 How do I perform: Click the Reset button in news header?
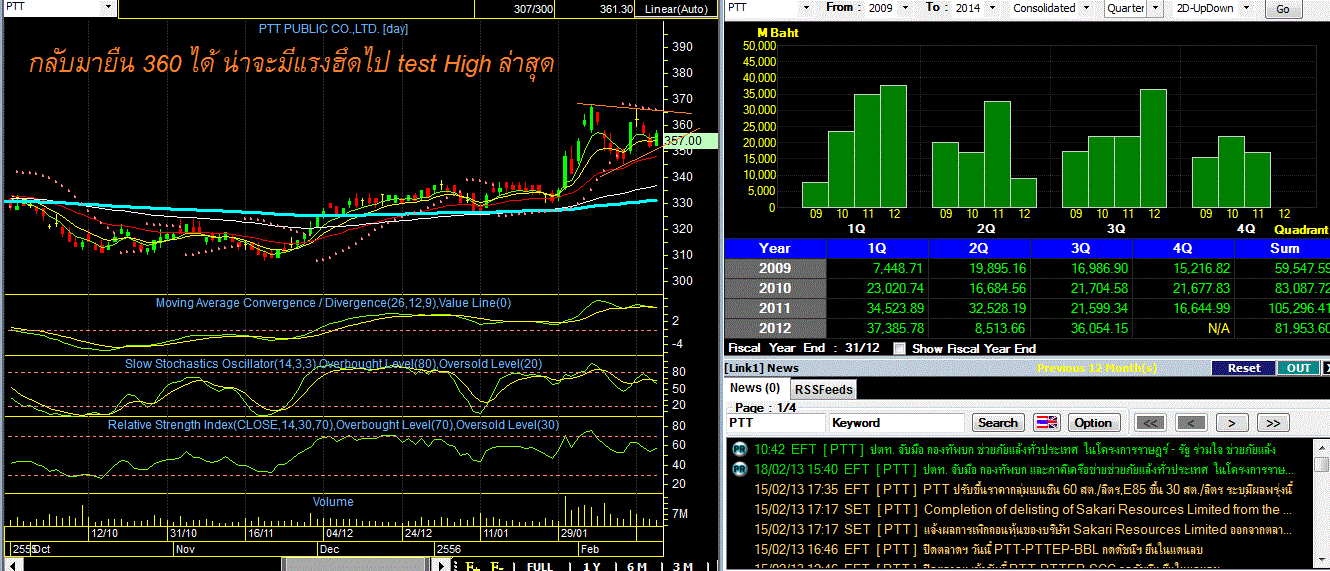tap(1244, 368)
